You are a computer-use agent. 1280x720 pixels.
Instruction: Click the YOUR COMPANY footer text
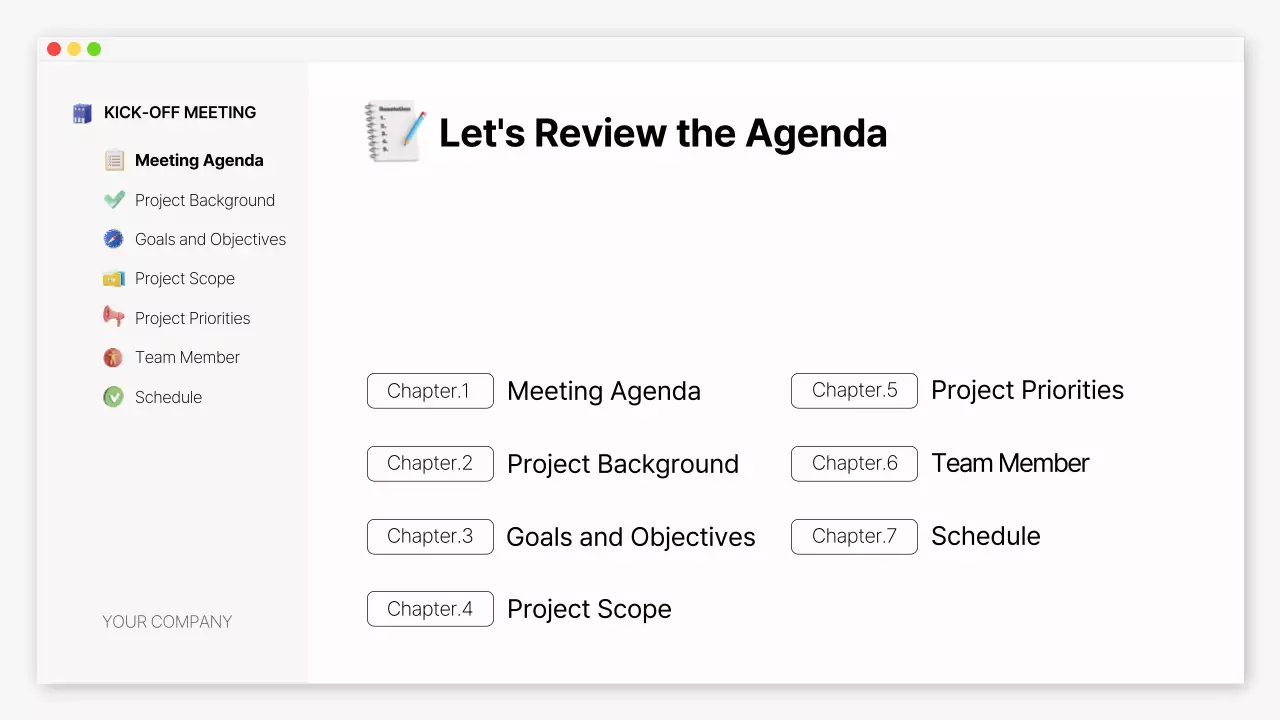pos(167,622)
